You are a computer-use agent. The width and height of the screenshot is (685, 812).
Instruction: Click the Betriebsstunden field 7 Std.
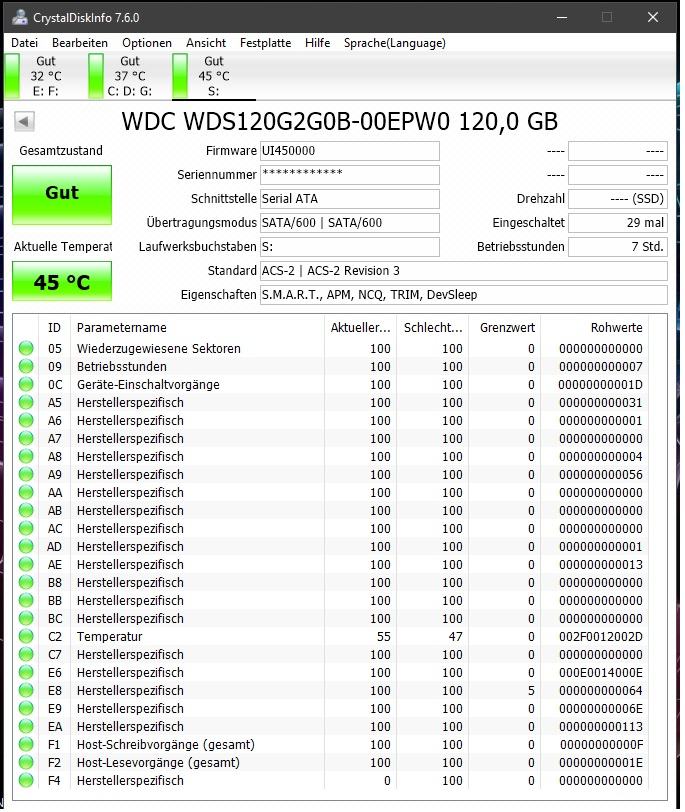618,246
